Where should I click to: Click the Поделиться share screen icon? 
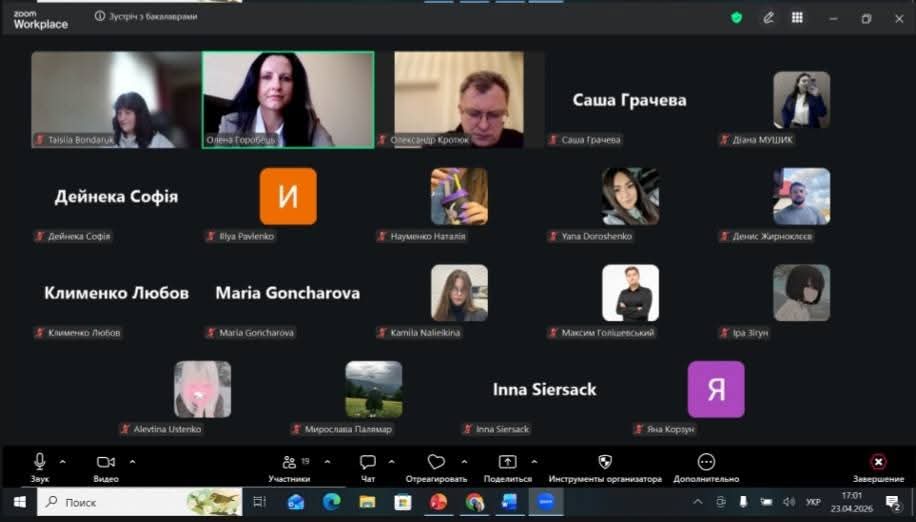[507, 462]
